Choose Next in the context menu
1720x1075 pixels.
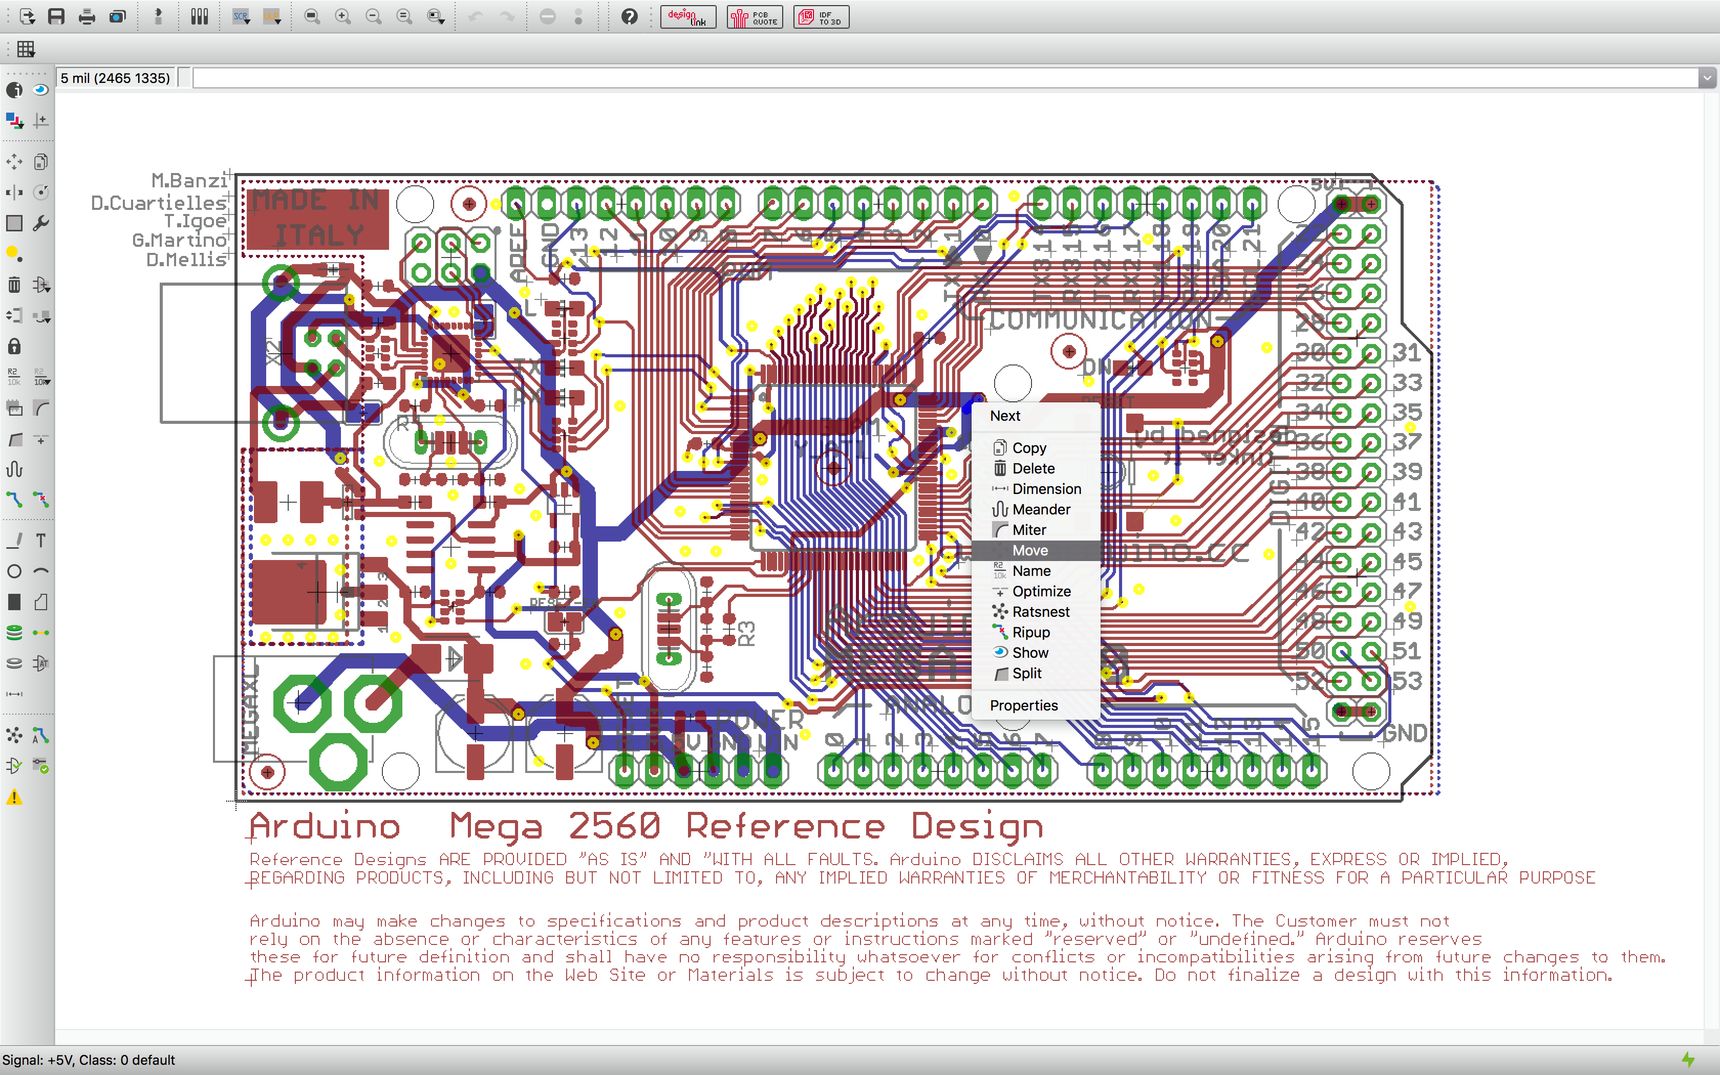[x=1036, y=416]
